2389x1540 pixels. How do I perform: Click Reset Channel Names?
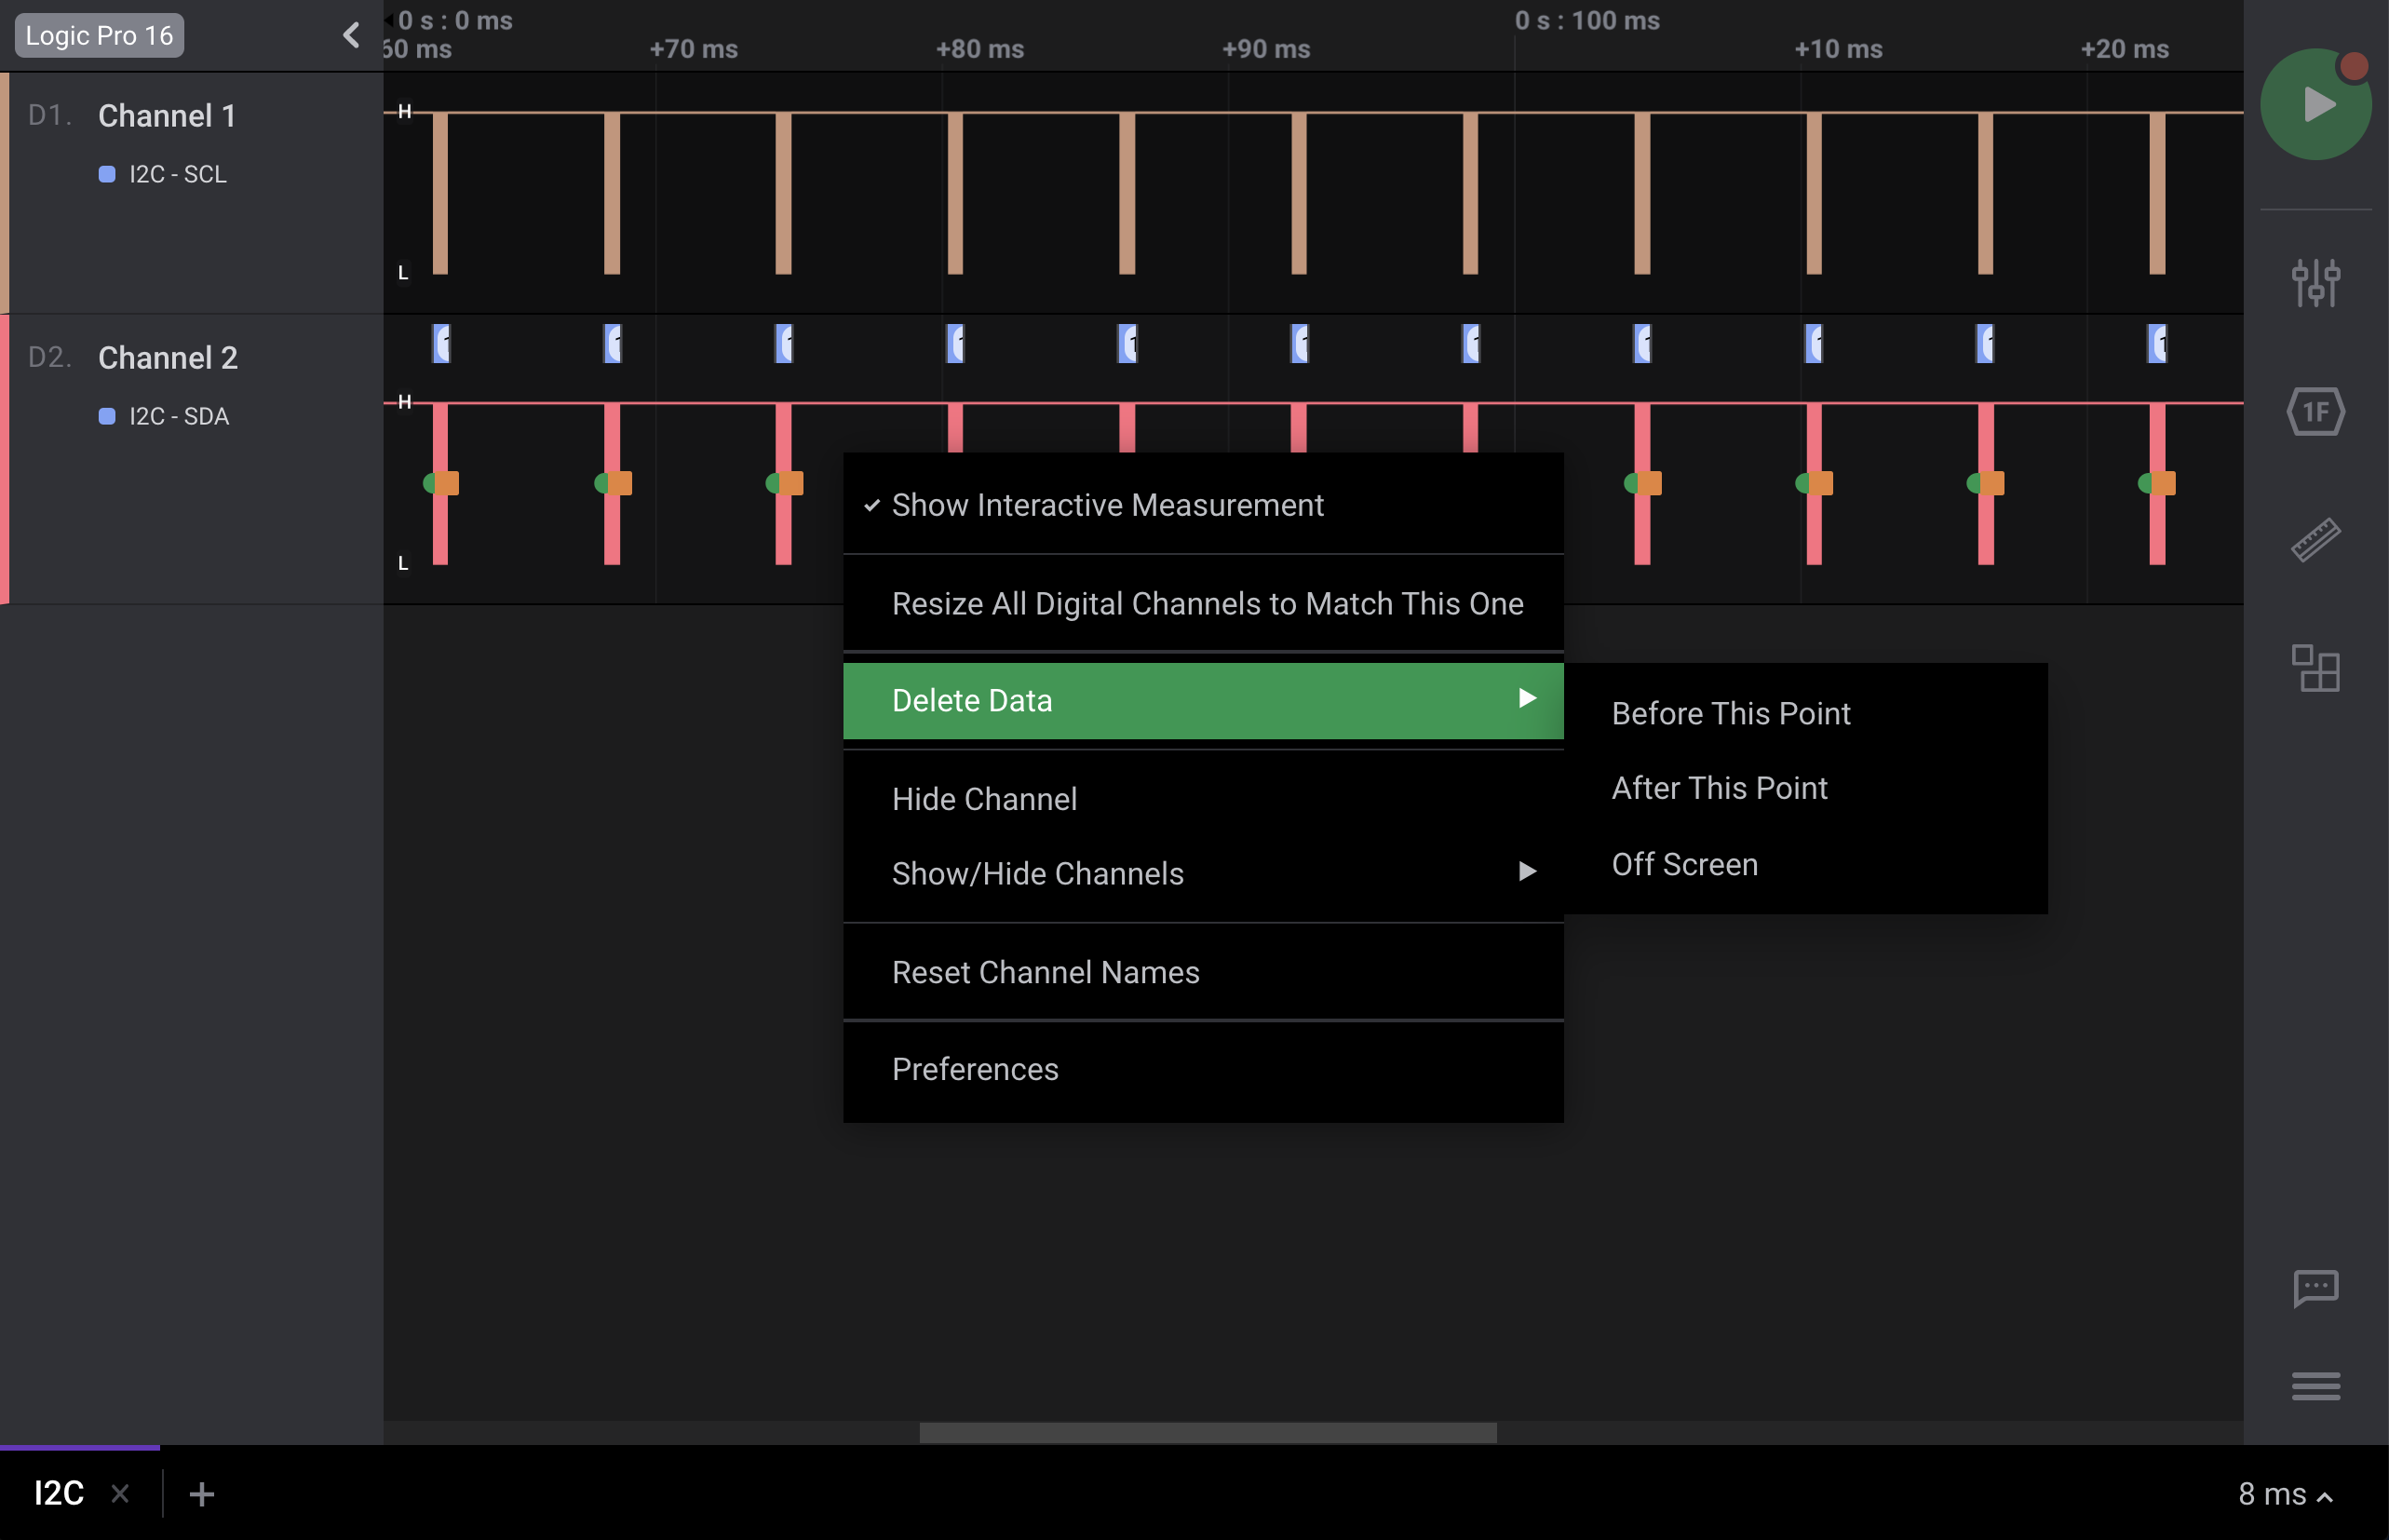point(1045,972)
